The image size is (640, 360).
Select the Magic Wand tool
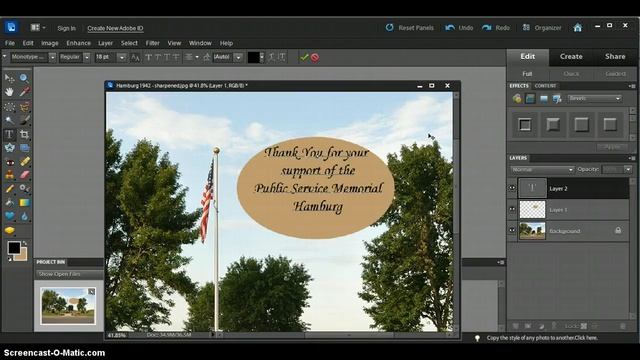[x=9, y=120]
